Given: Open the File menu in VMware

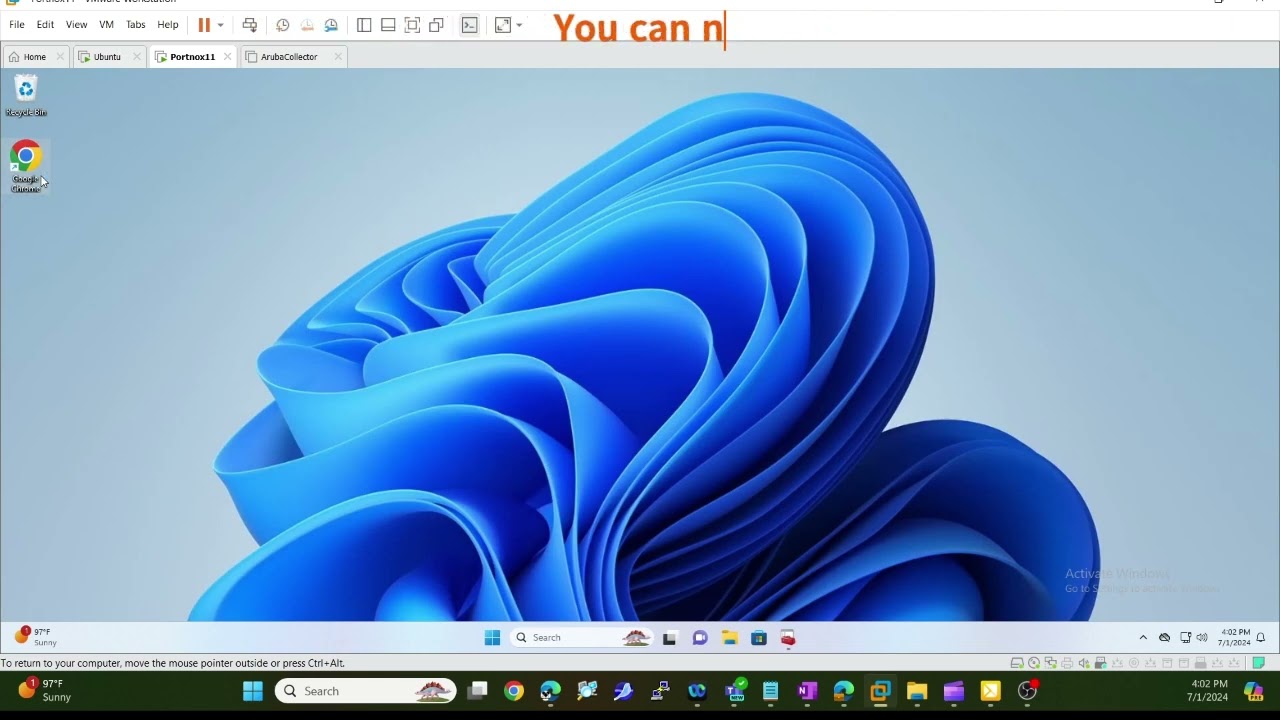Looking at the screenshot, I should point(17,25).
